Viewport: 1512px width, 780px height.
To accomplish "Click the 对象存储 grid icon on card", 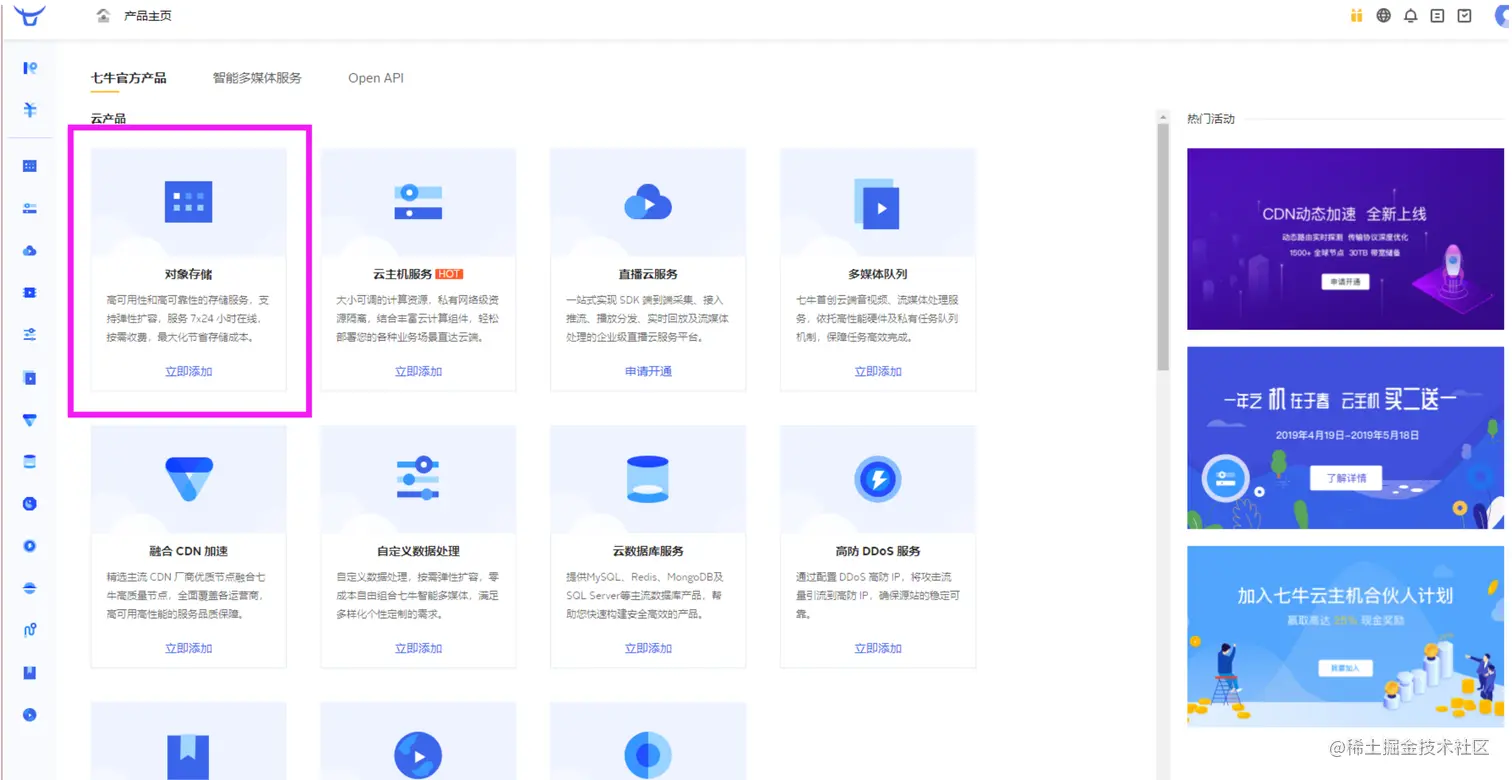I will [x=189, y=202].
